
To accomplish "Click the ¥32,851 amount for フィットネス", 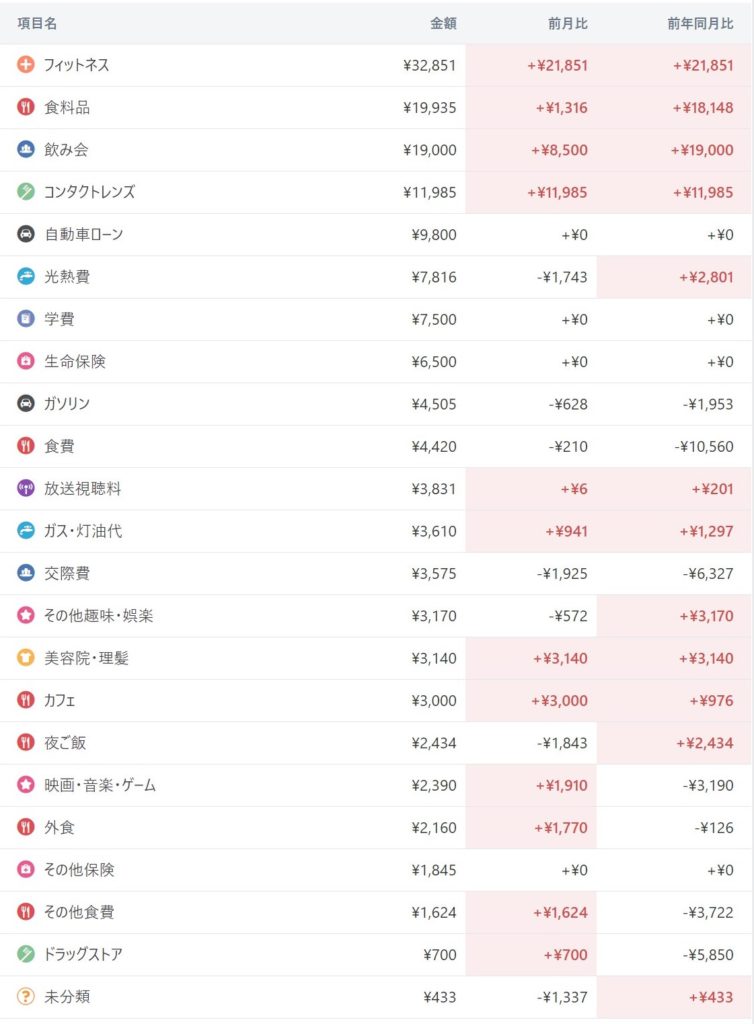I will click(x=429, y=65).
